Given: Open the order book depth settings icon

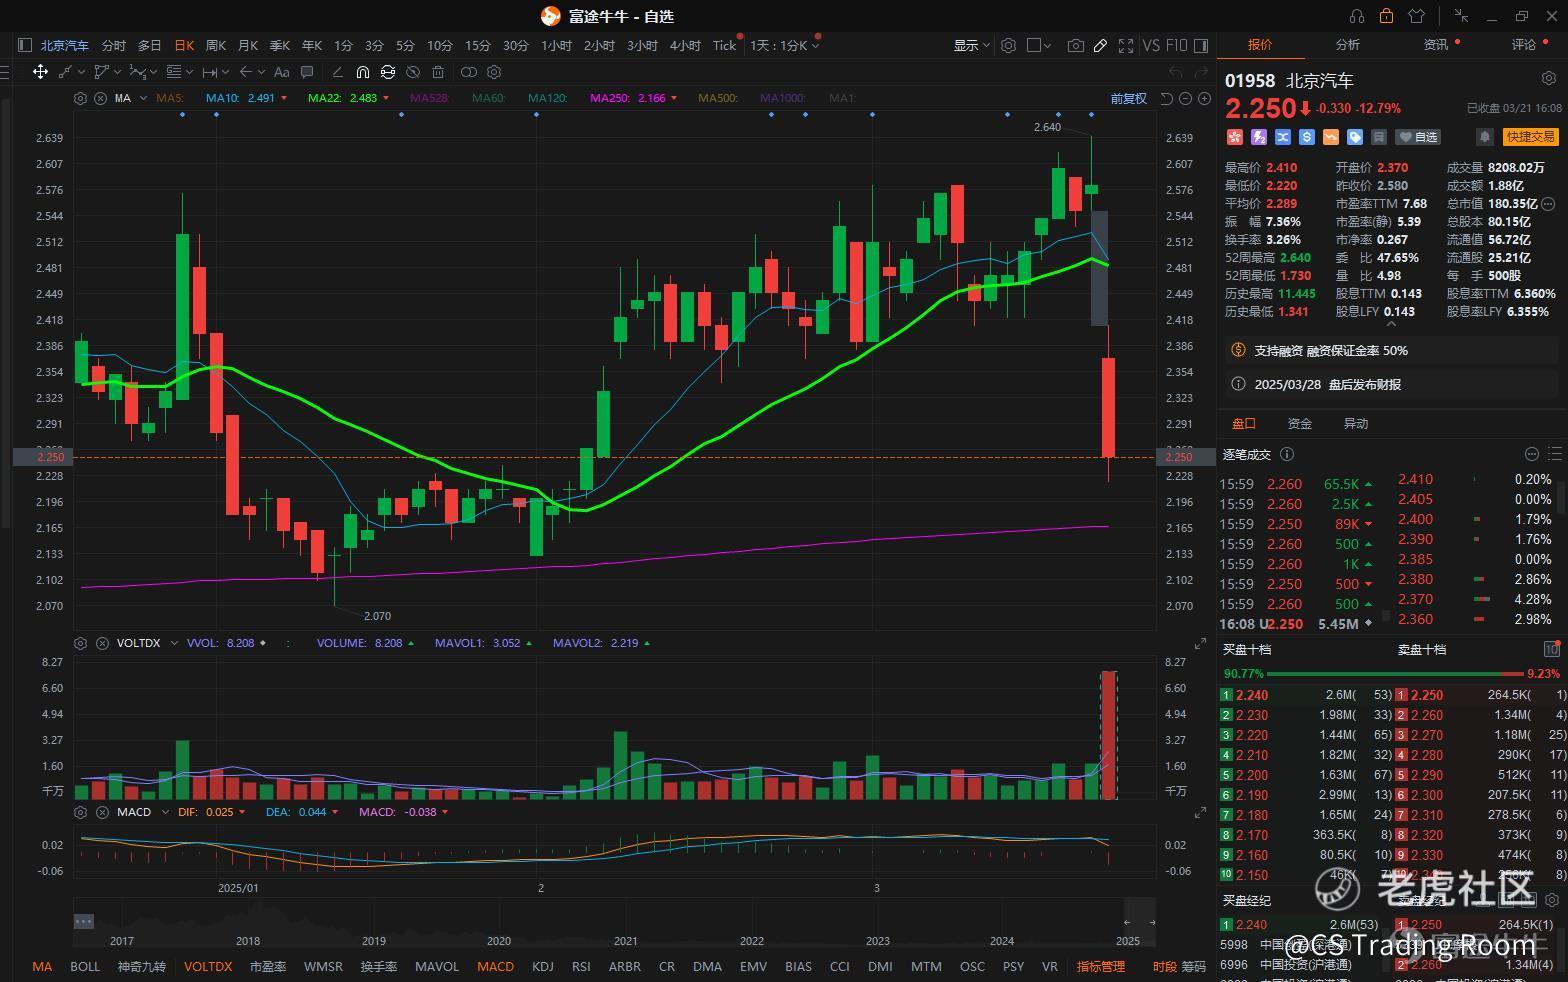Looking at the screenshot, I should pyautogui.click(x=1552, y=649).
